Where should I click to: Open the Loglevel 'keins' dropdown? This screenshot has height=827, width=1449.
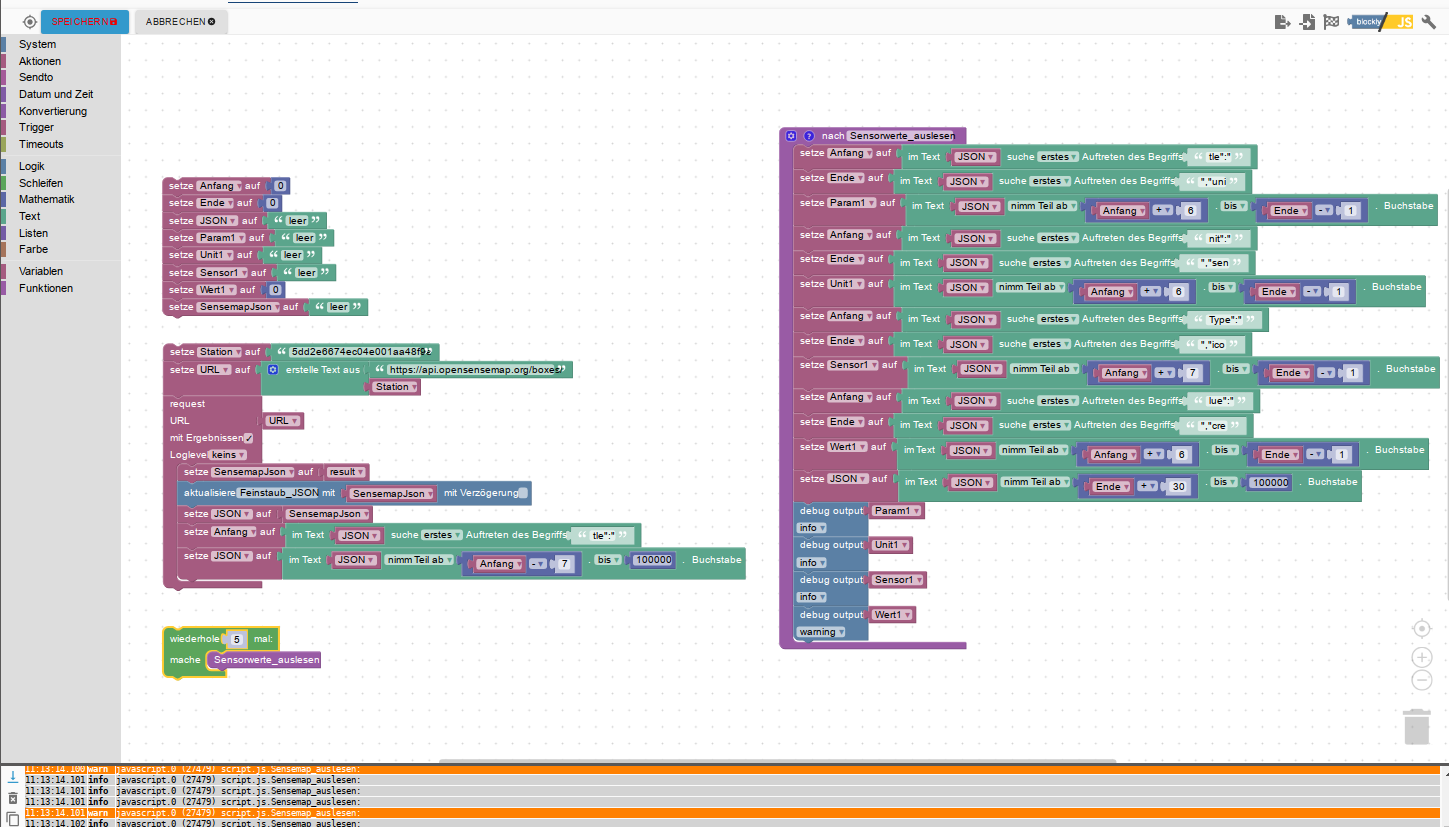coord(229,455)
